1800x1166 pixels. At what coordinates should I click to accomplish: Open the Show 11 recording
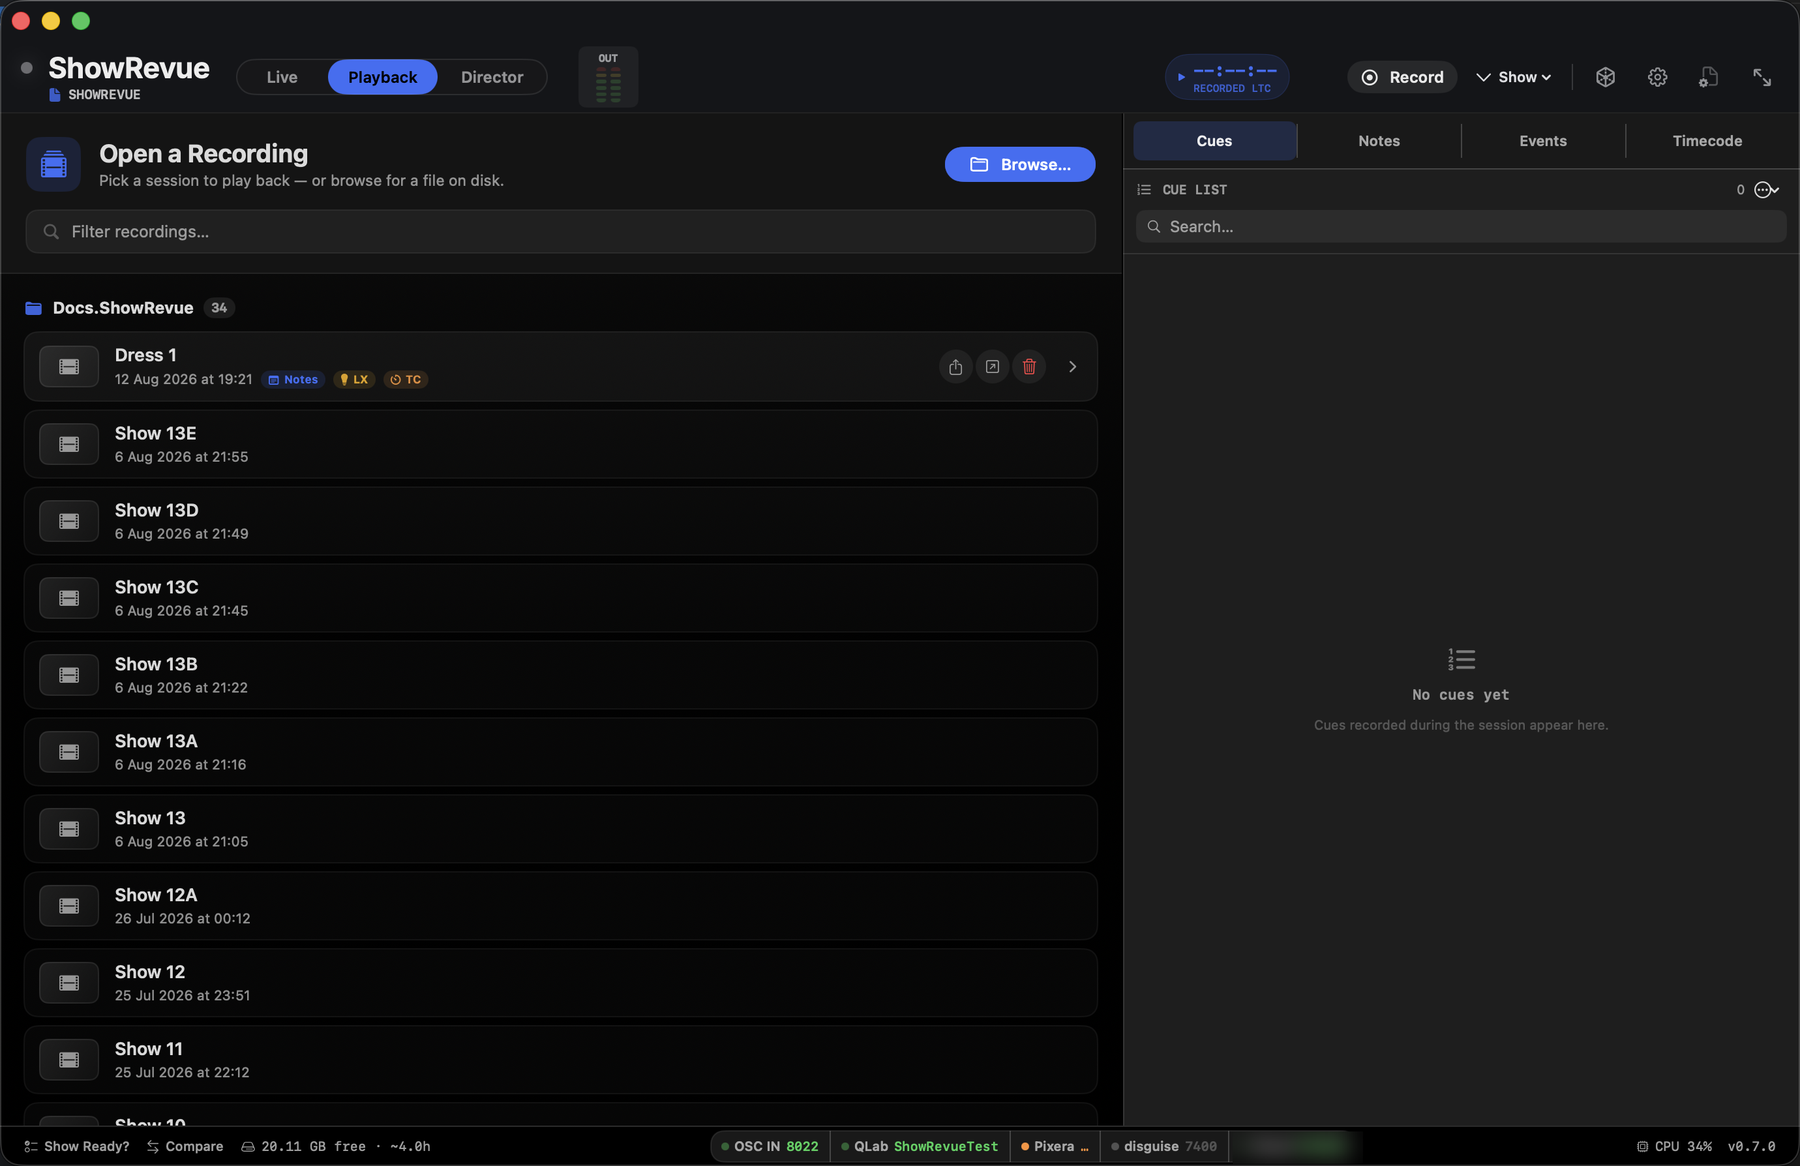tap(561, 1060)
